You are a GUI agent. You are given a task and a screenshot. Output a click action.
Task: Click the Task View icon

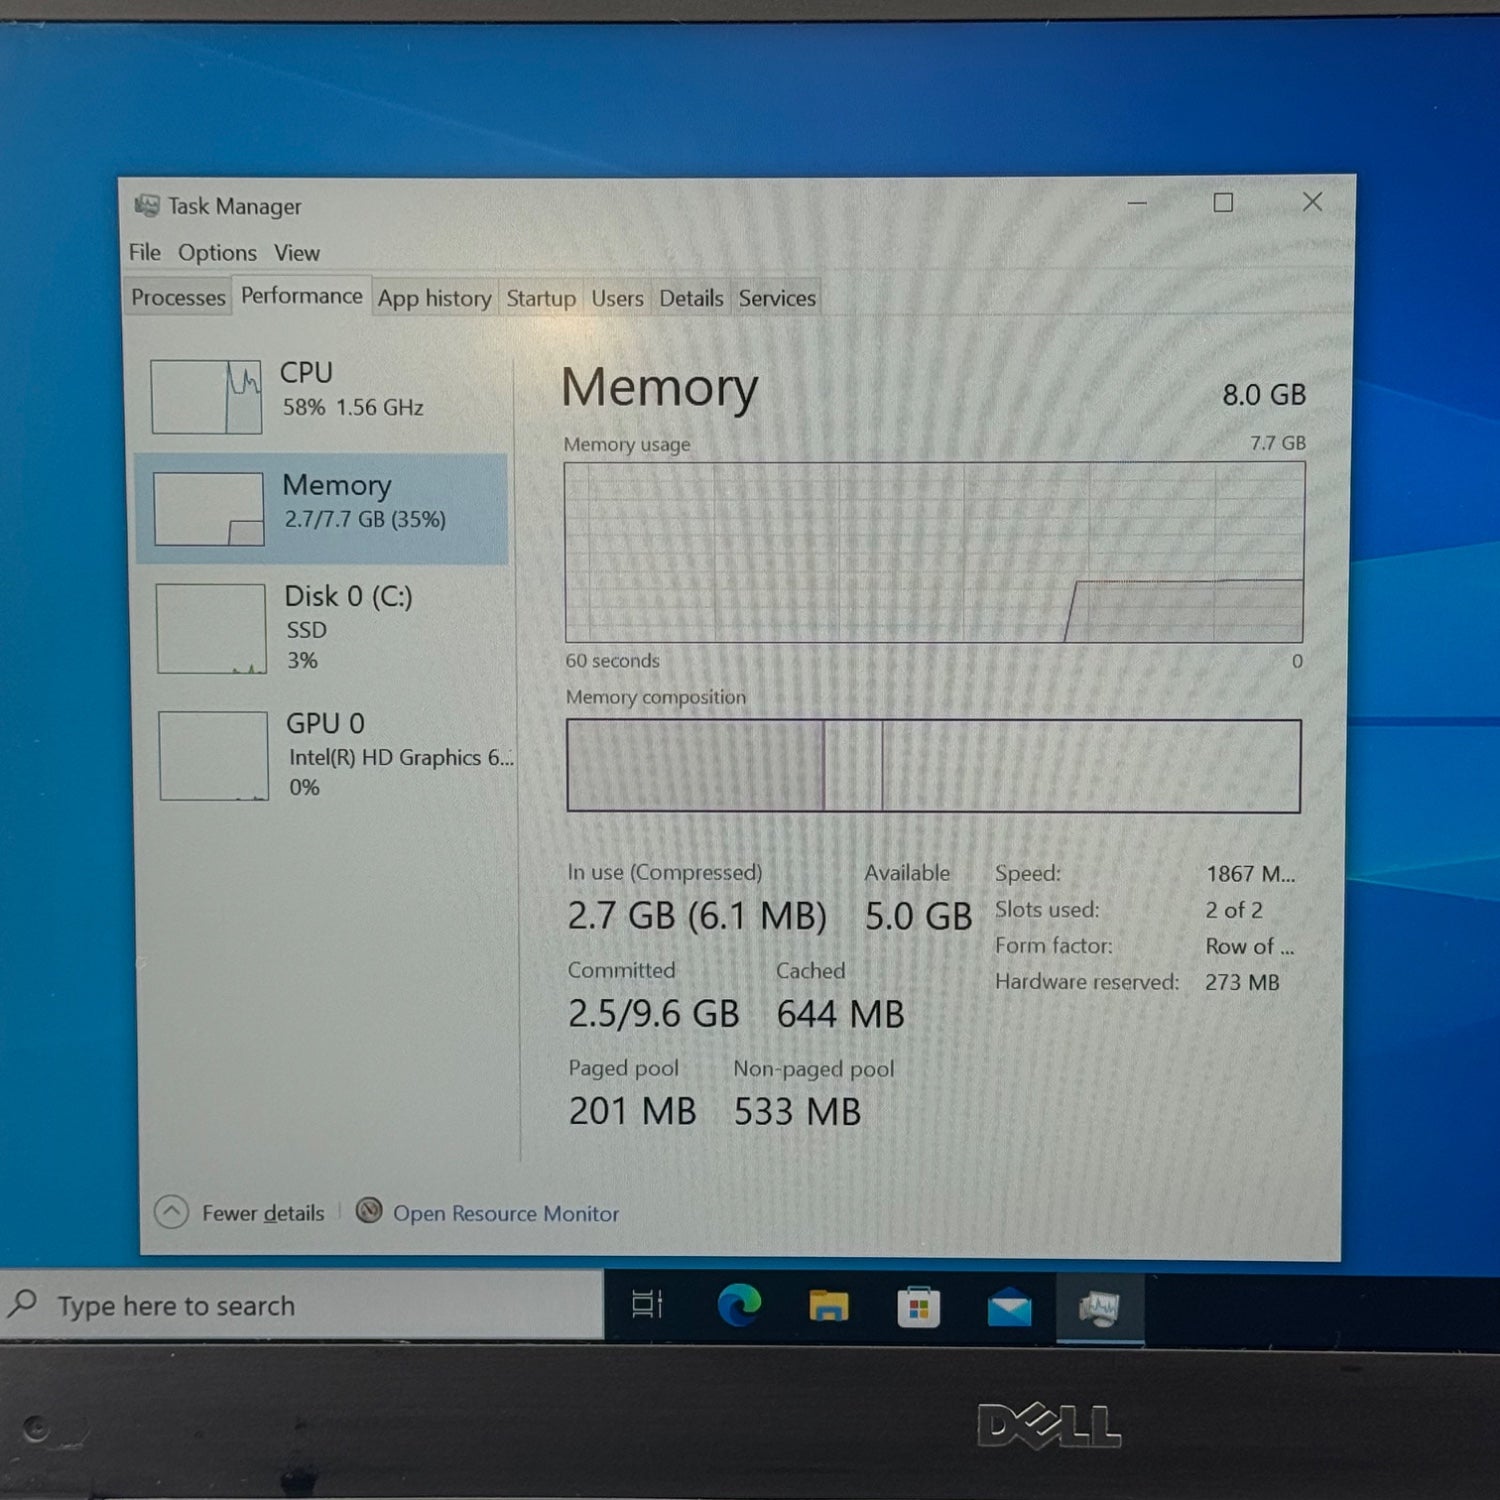pos(647,1304)
